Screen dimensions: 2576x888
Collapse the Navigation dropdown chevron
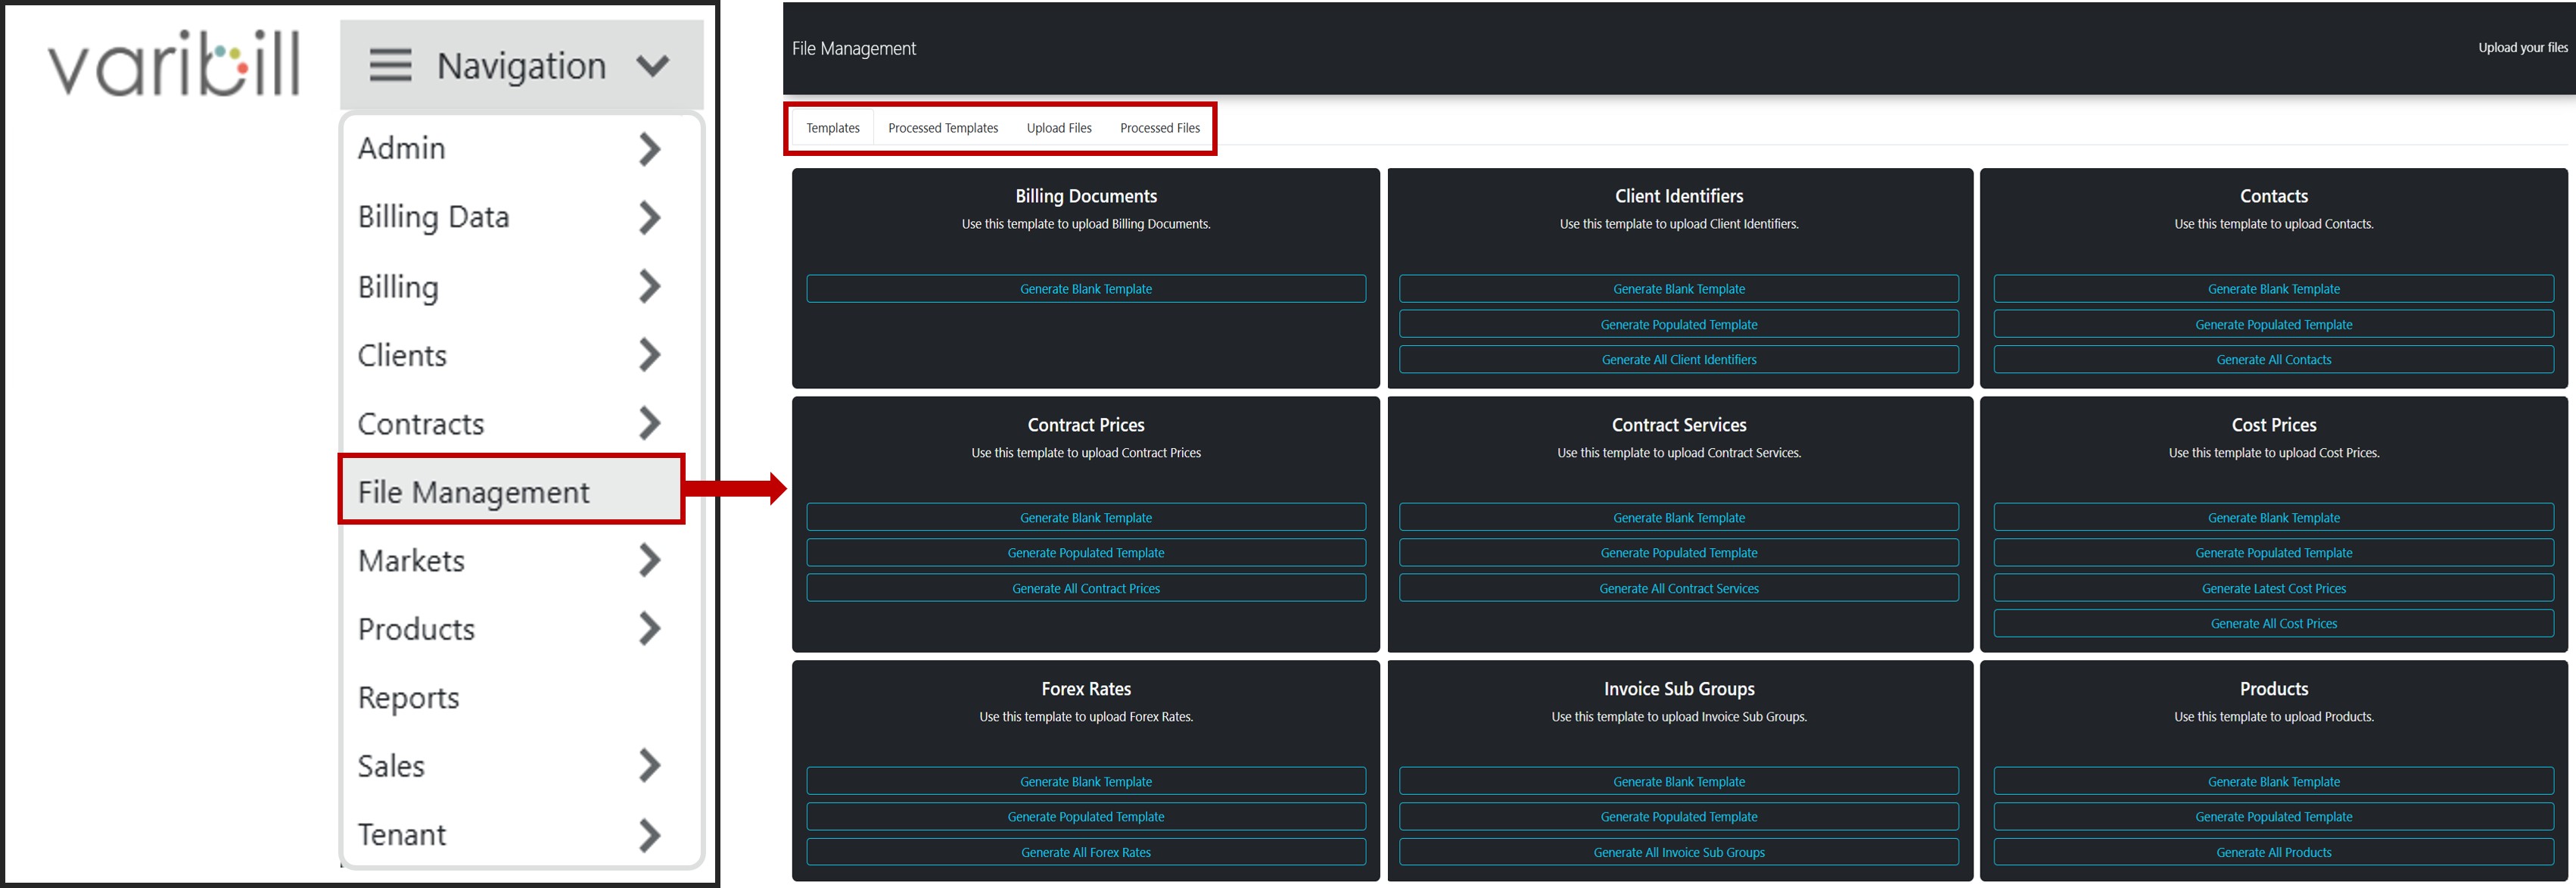tap(652, 66)
